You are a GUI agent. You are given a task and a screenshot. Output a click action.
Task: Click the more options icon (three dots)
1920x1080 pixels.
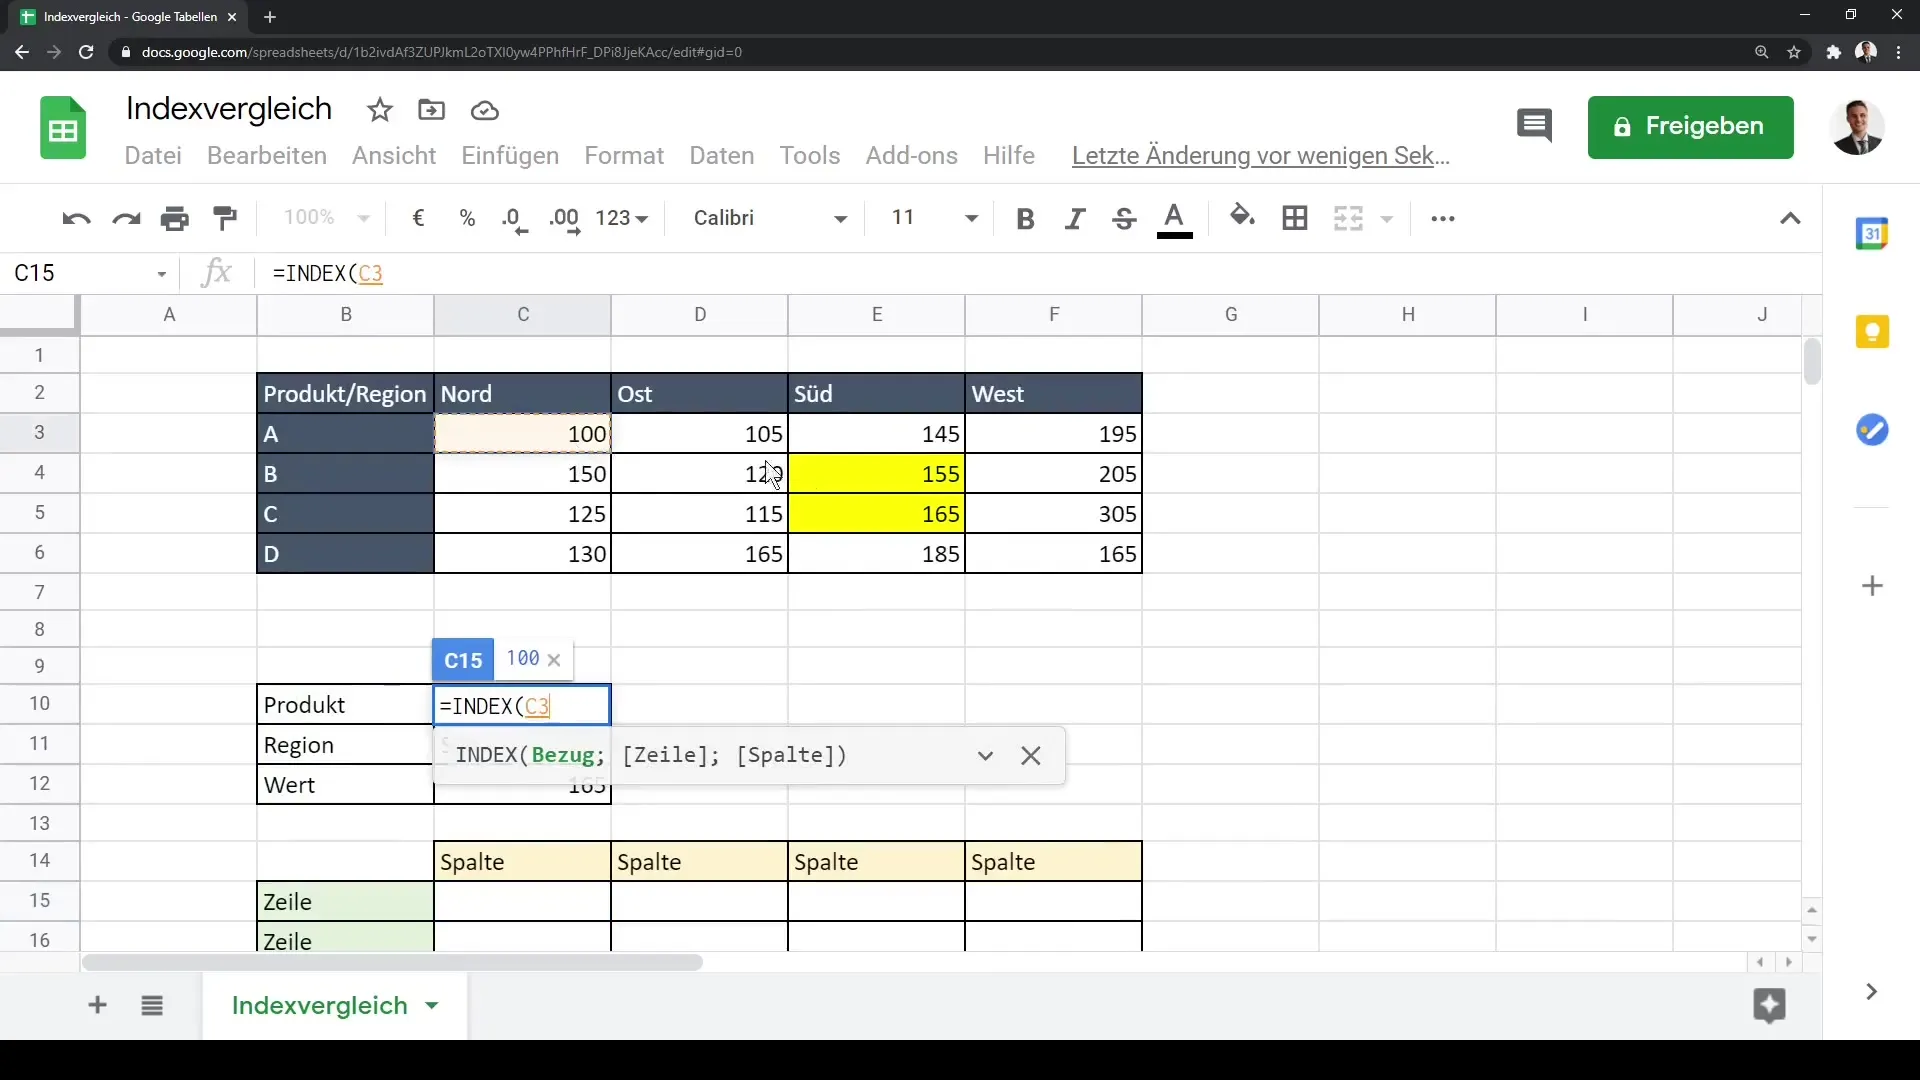(1441, 218)
